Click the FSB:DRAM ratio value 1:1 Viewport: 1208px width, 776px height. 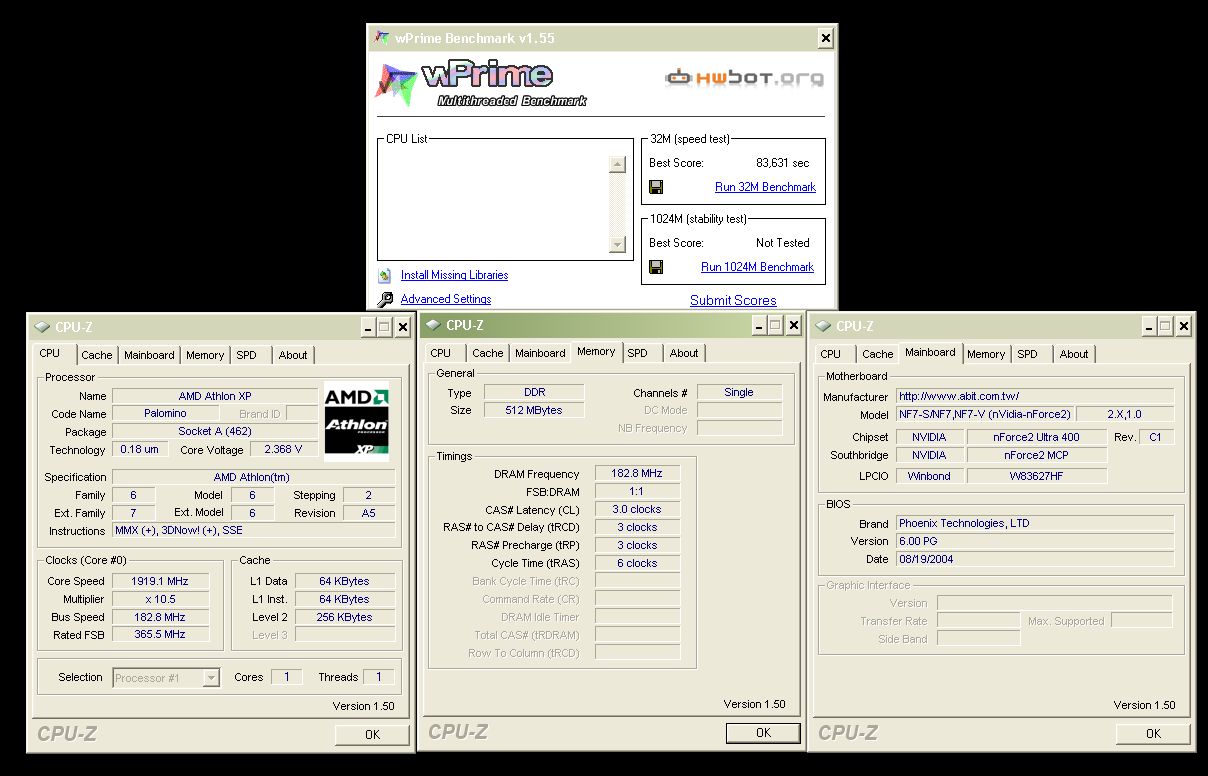click(636, 492)
